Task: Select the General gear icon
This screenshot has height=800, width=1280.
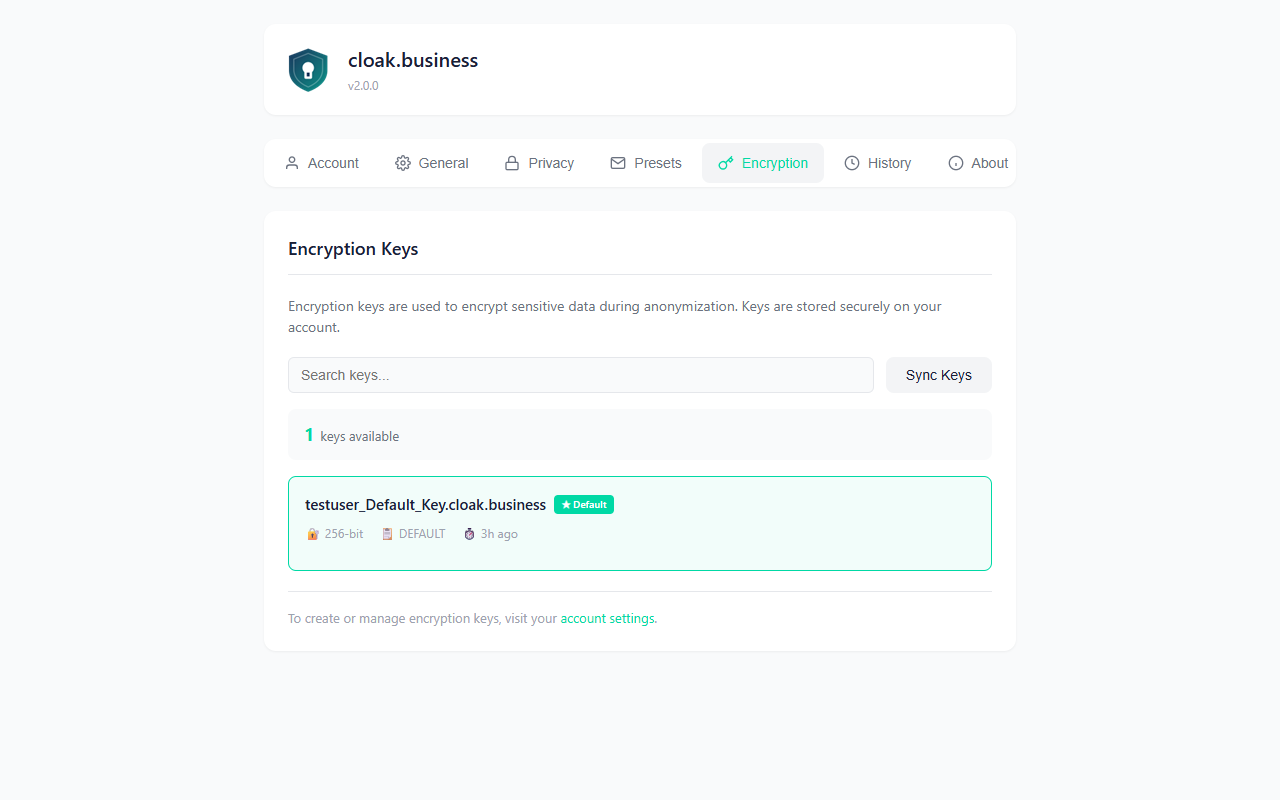Action: click(403, 162)
